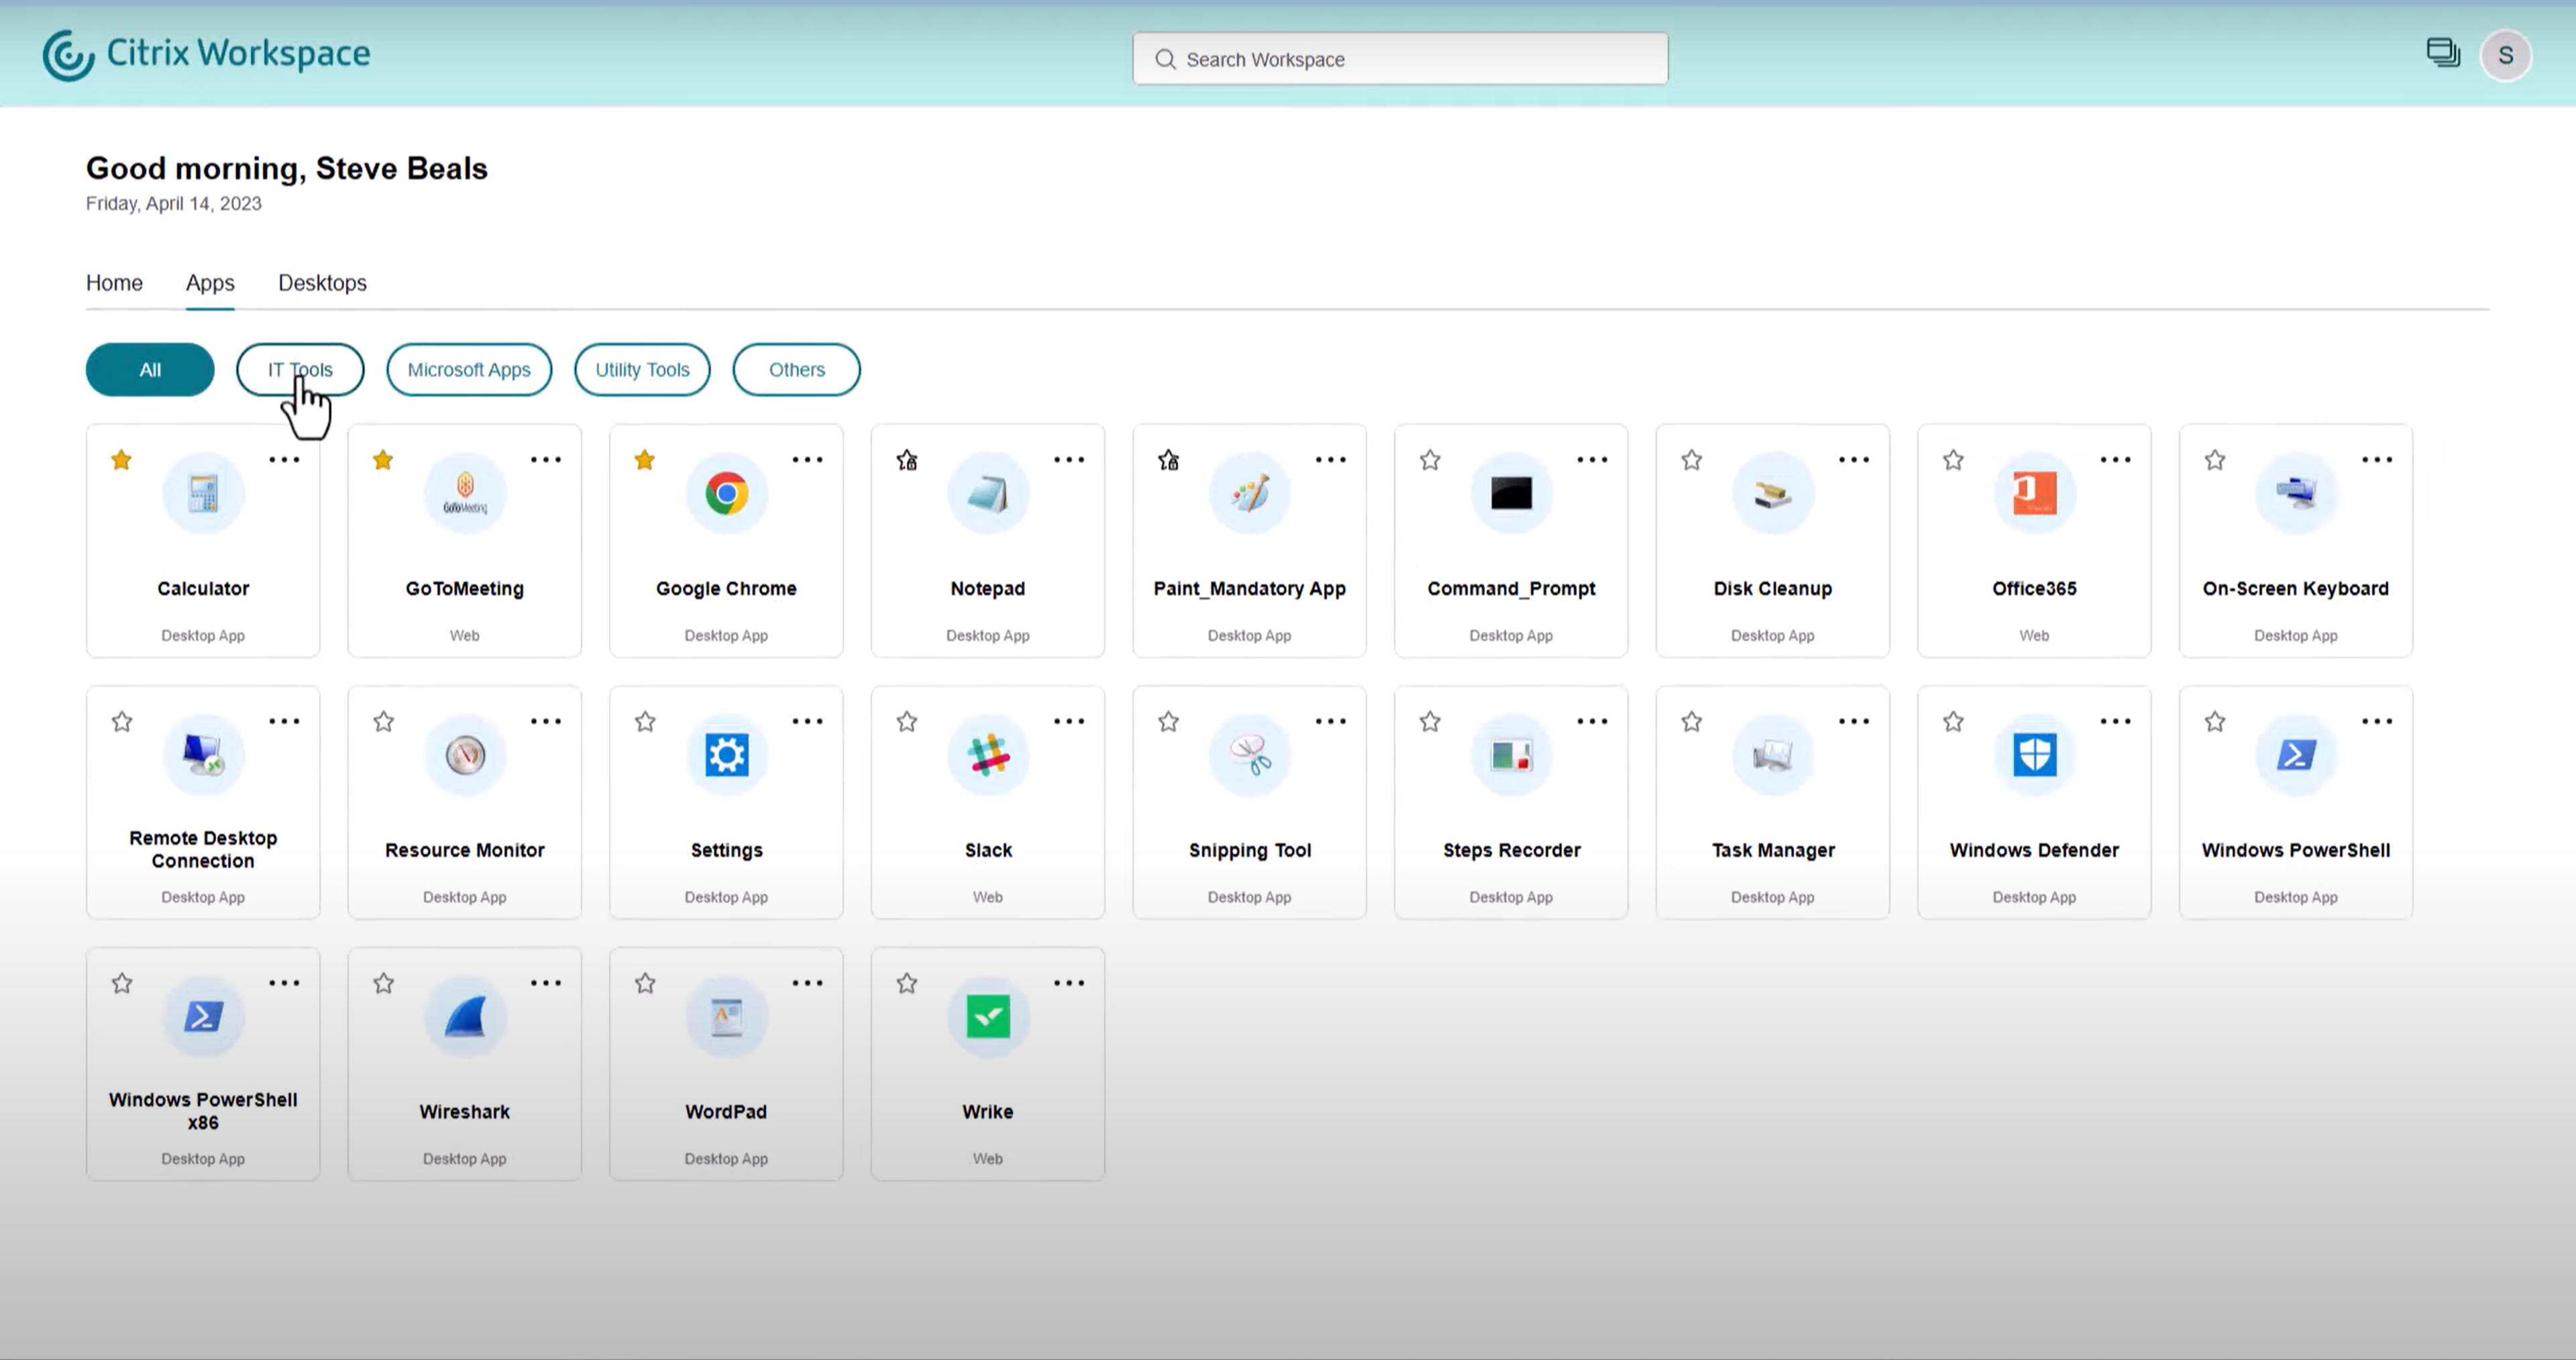2576x1360 pixels.
Task: Open the activity manager icon in header
Action: pos(2443,53)
